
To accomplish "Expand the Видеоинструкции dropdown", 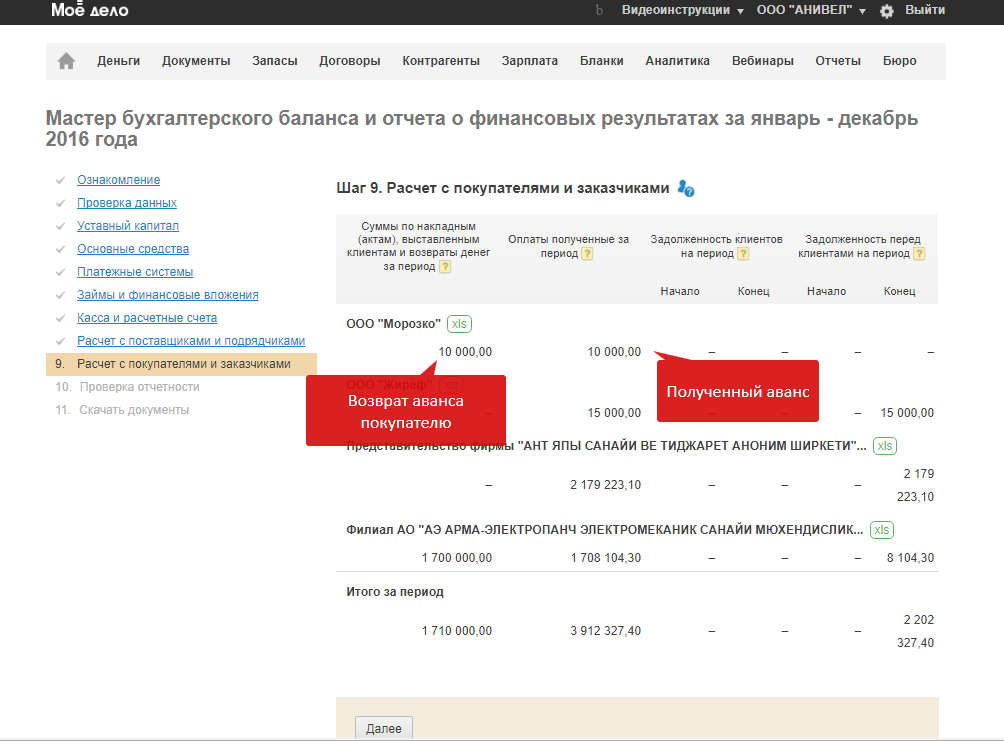I will [682, 10].
